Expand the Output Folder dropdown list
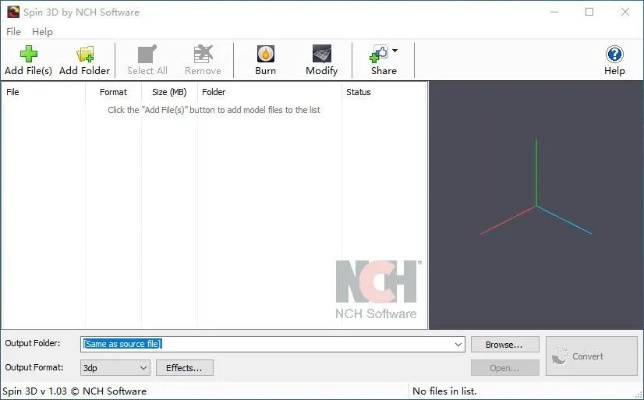 [458, 344]
